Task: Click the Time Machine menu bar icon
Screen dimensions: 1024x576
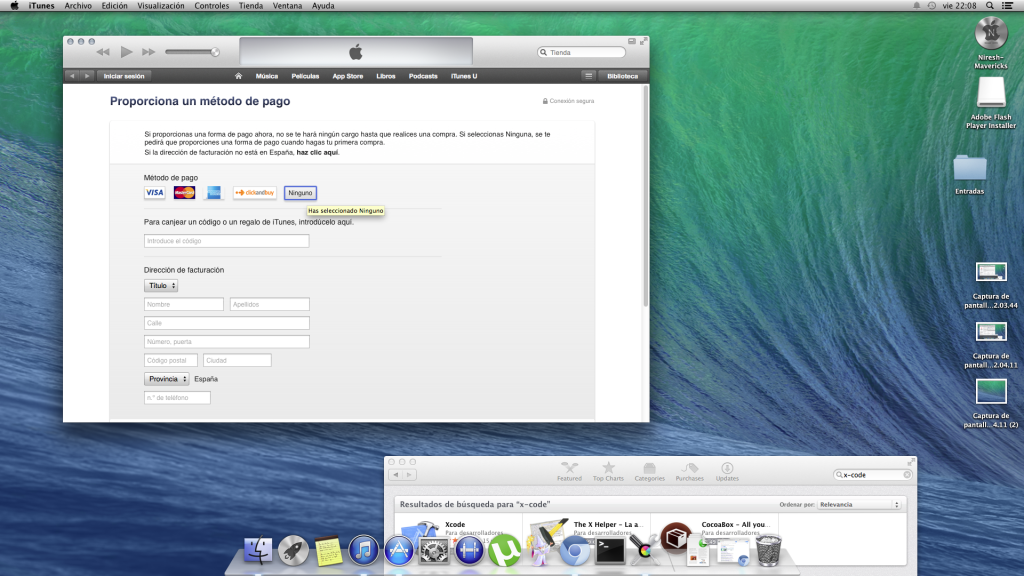Action: (931, 6)
